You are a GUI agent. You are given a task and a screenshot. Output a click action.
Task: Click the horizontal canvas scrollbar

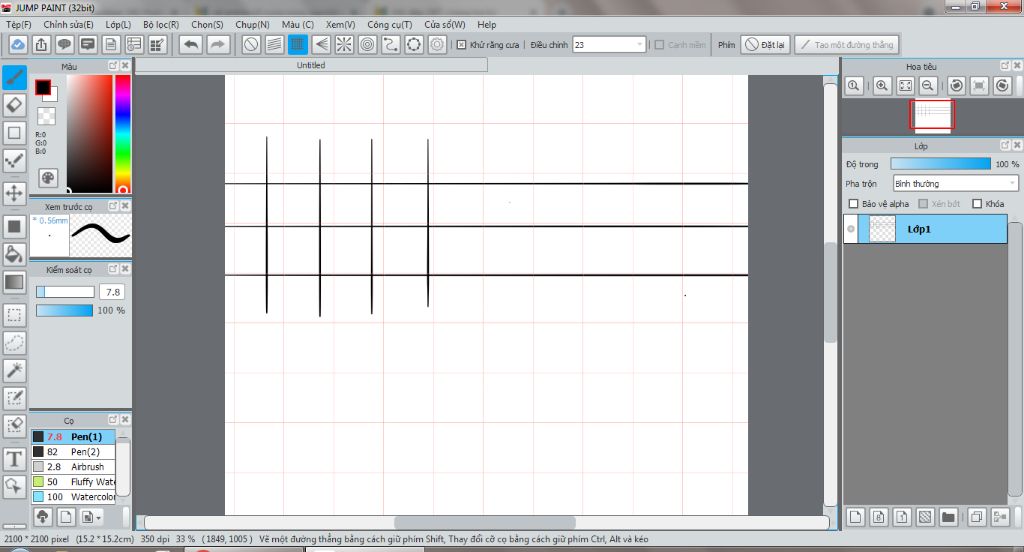[486, 522]
